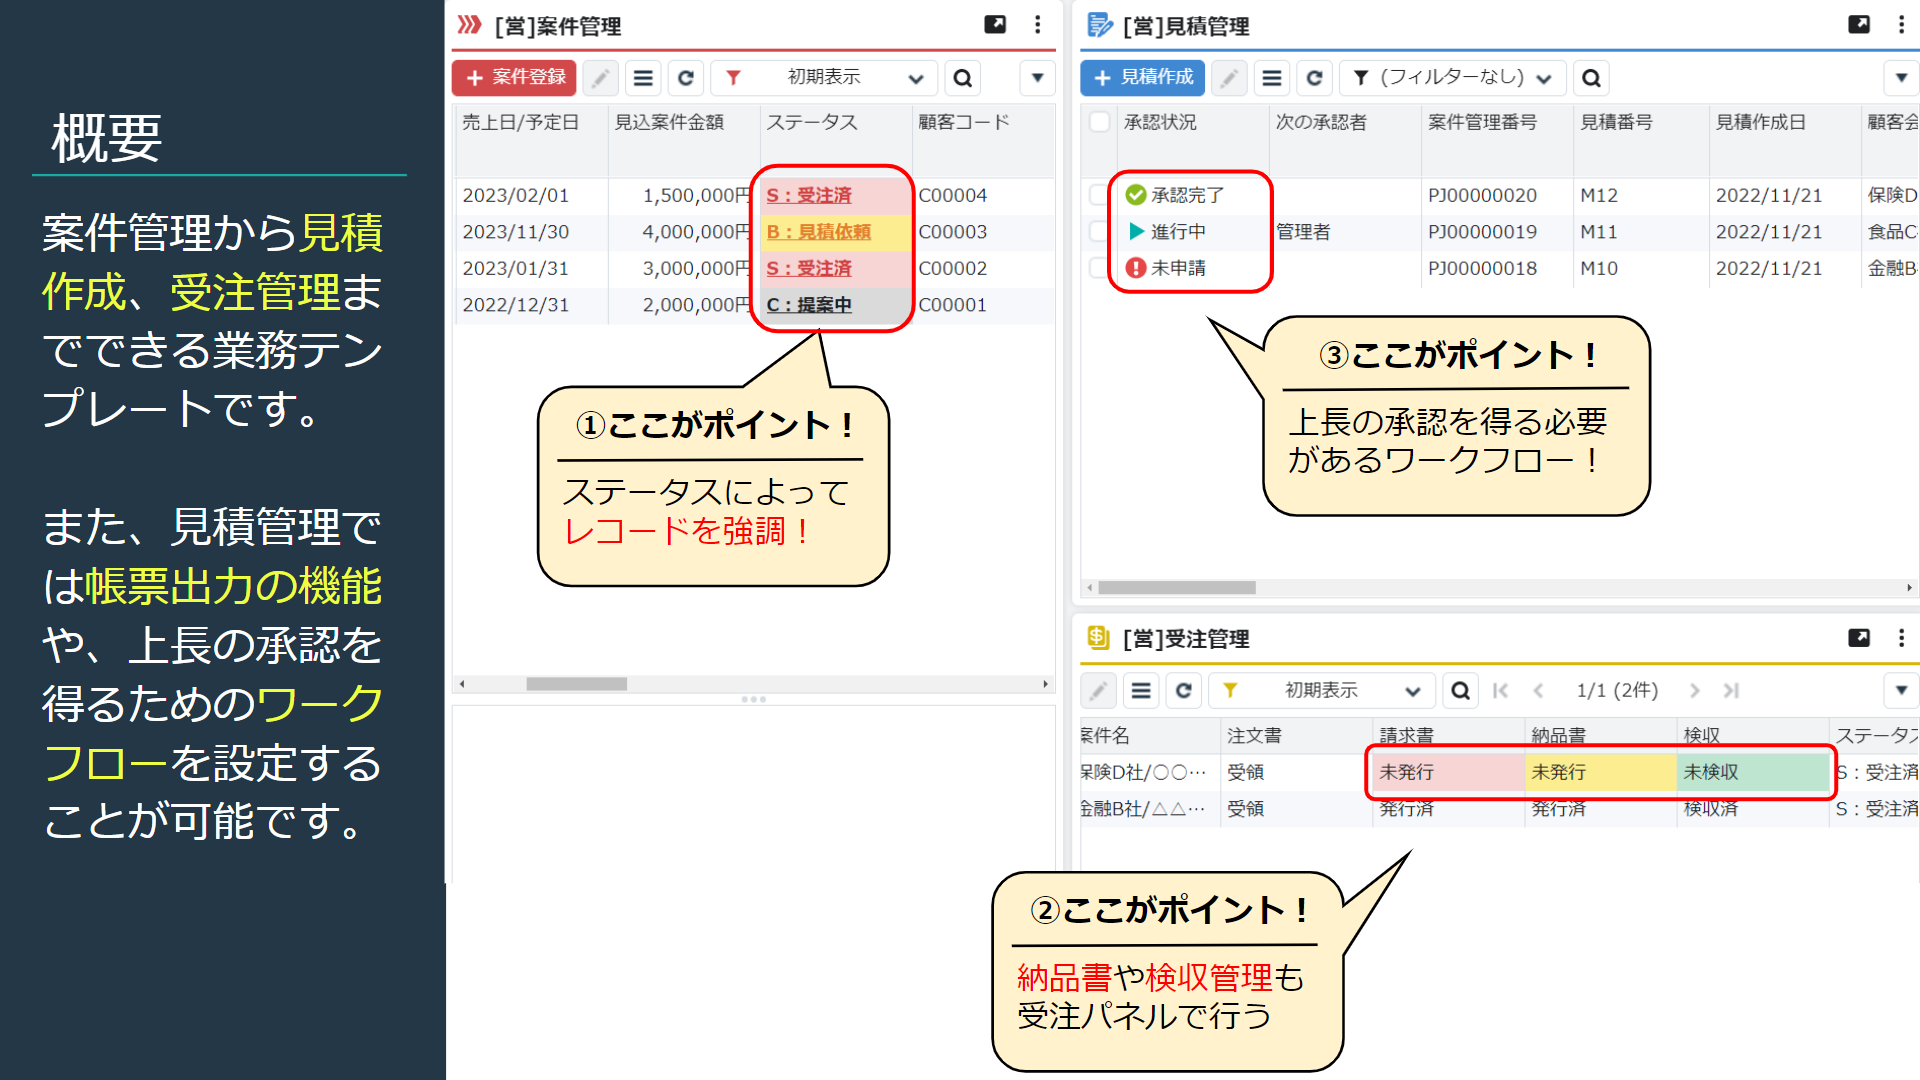Click the external-link icon on 見積管理 header

coord(1859,25)
